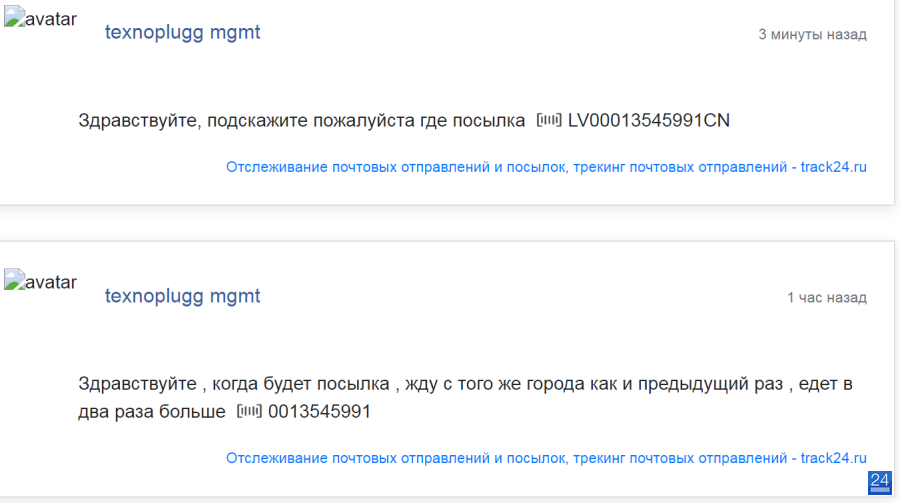This screenshot has height=503, width=900.
Task: Click the word 'Здравствуйте' in the first post
Action: (139, 121)
